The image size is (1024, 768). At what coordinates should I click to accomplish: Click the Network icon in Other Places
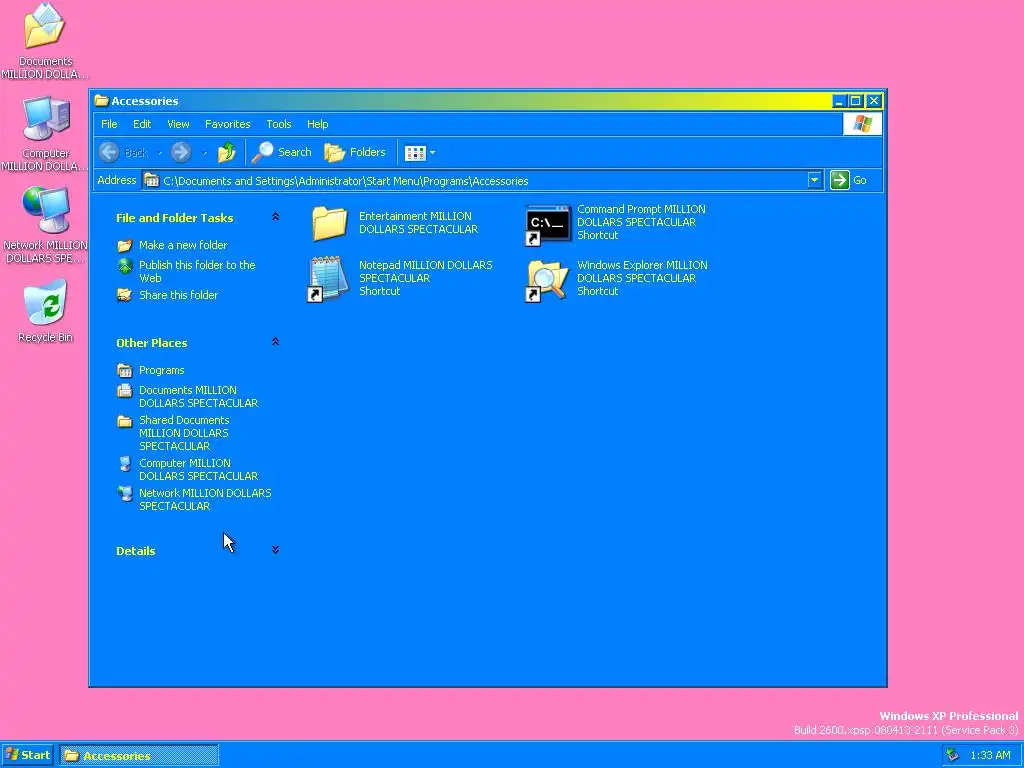point(125,494)
